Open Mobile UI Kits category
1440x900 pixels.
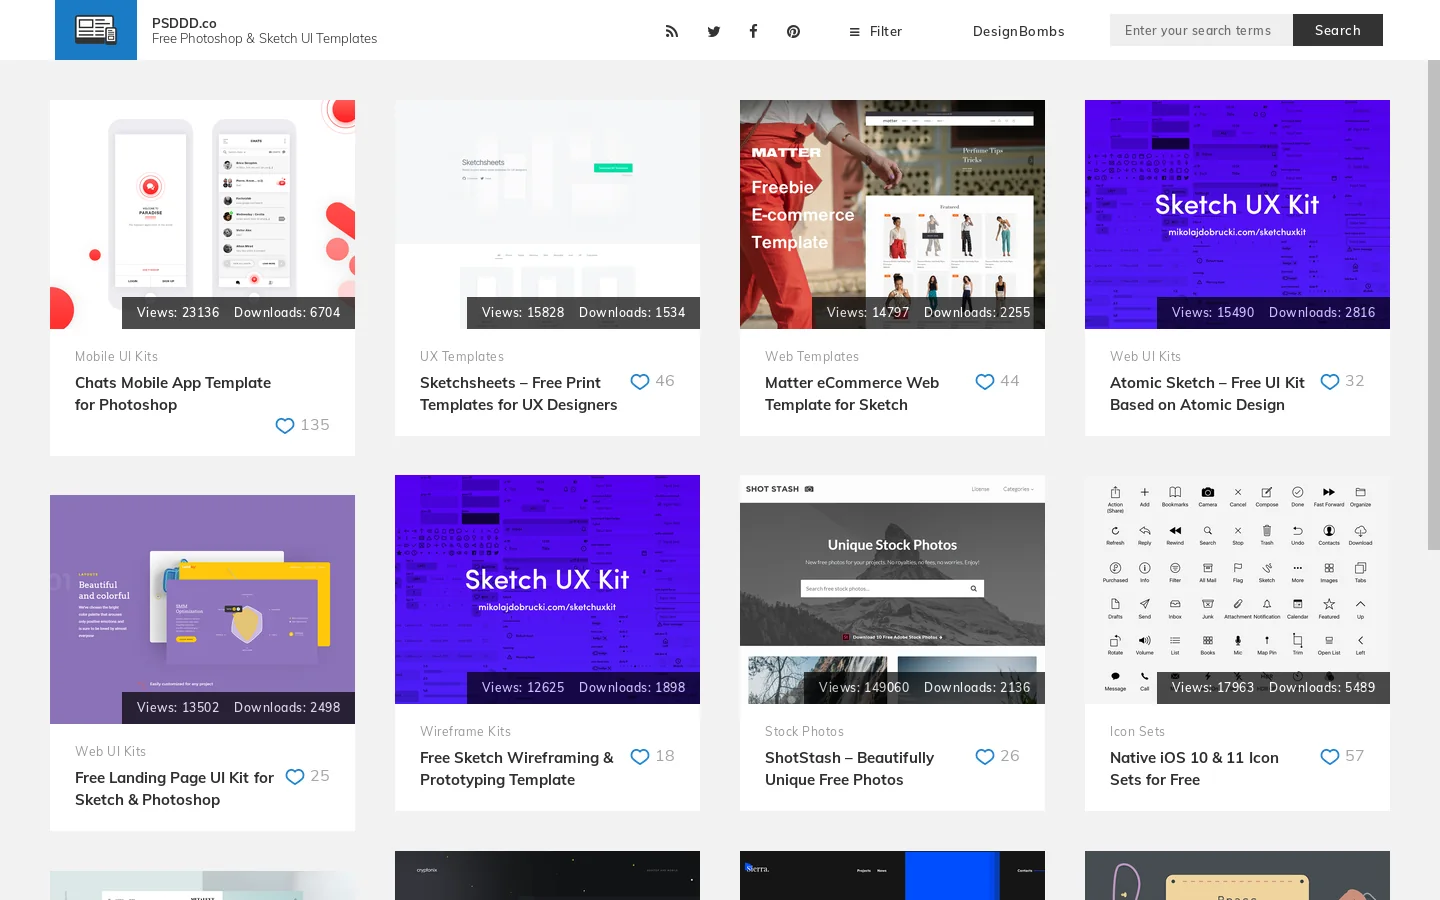(x=116, y=356)
